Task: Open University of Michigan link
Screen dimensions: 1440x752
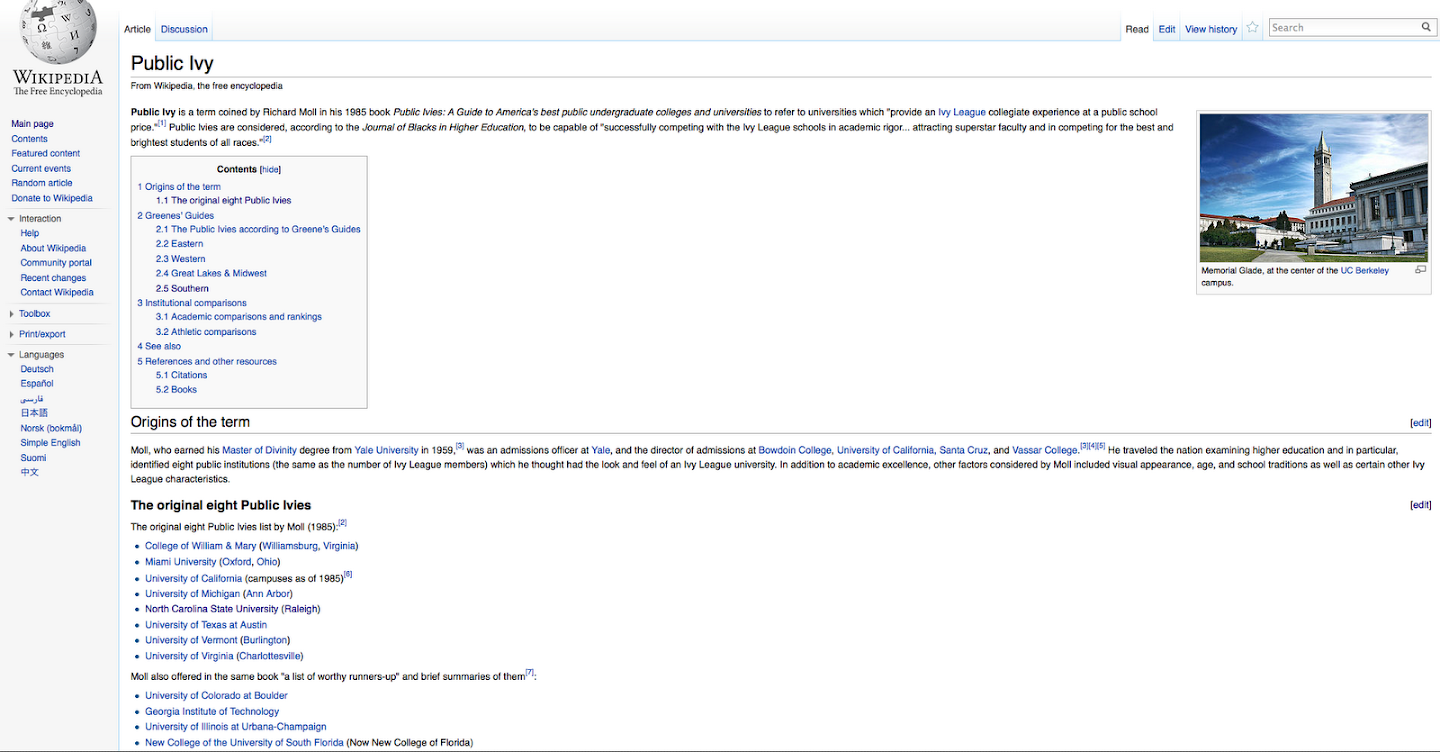Action: [192, 594]
